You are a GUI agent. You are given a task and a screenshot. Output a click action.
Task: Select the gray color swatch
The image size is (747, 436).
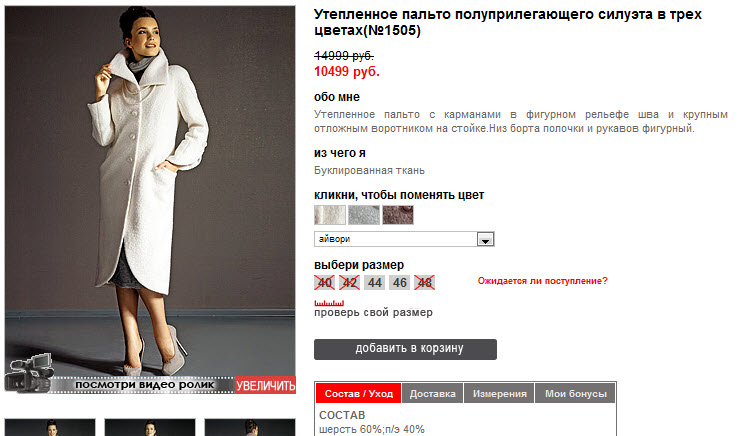(364, 215)
